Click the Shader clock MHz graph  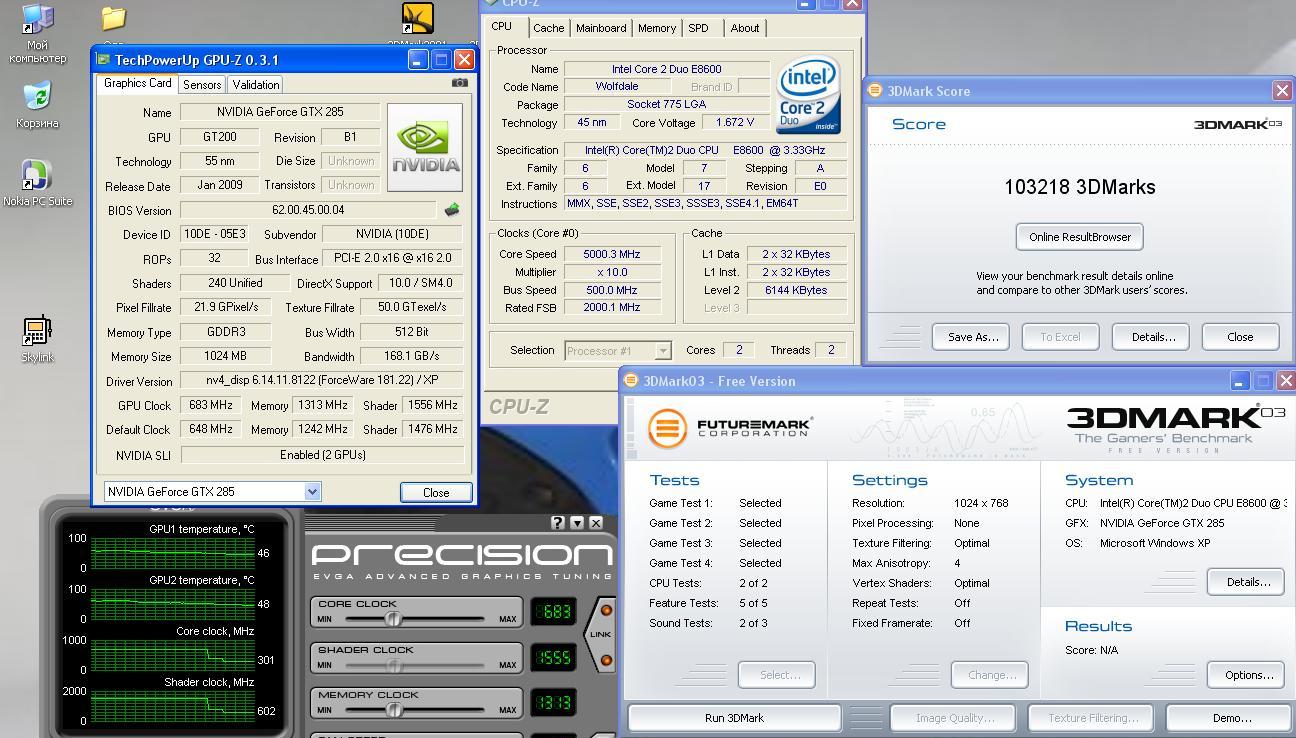173,706
